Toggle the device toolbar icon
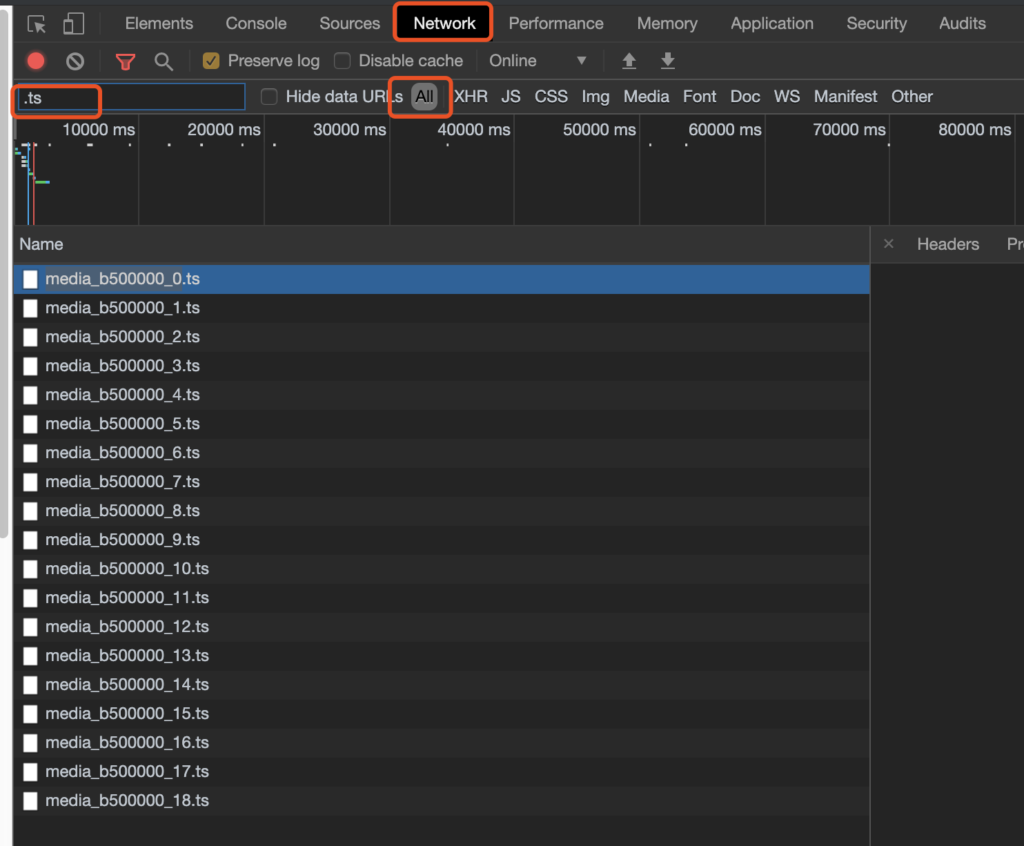The width and height of the screenshot is (1024, 846). click(x=73, y=24)
